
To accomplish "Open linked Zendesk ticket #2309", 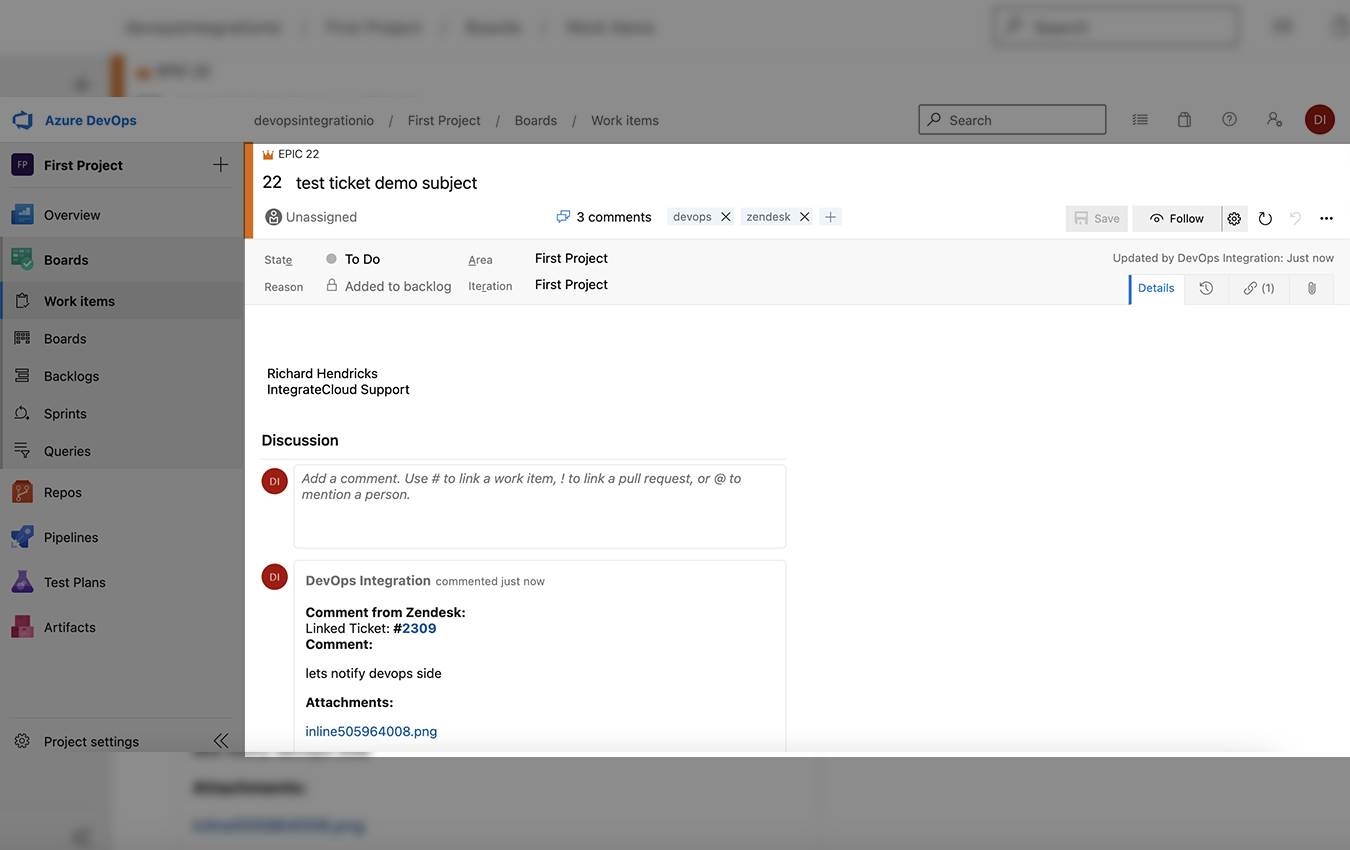I will 415,628.
